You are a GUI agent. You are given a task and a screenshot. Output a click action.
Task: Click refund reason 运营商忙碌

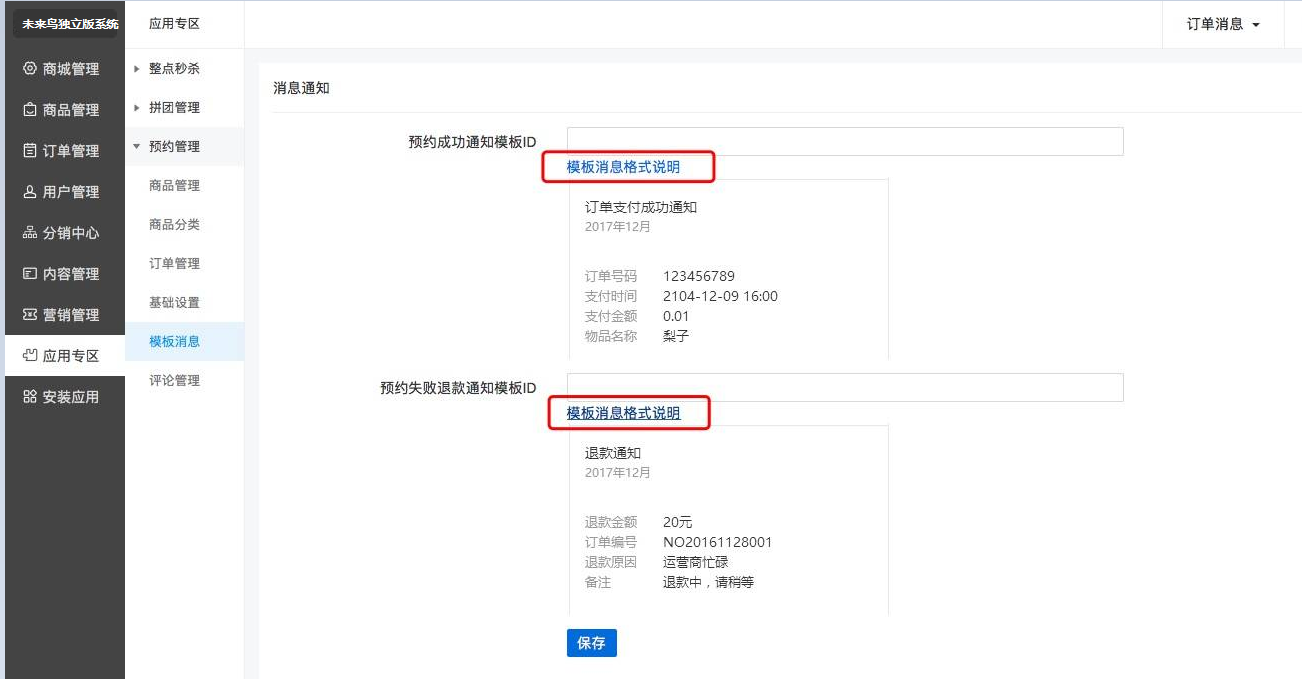point(696,562)
